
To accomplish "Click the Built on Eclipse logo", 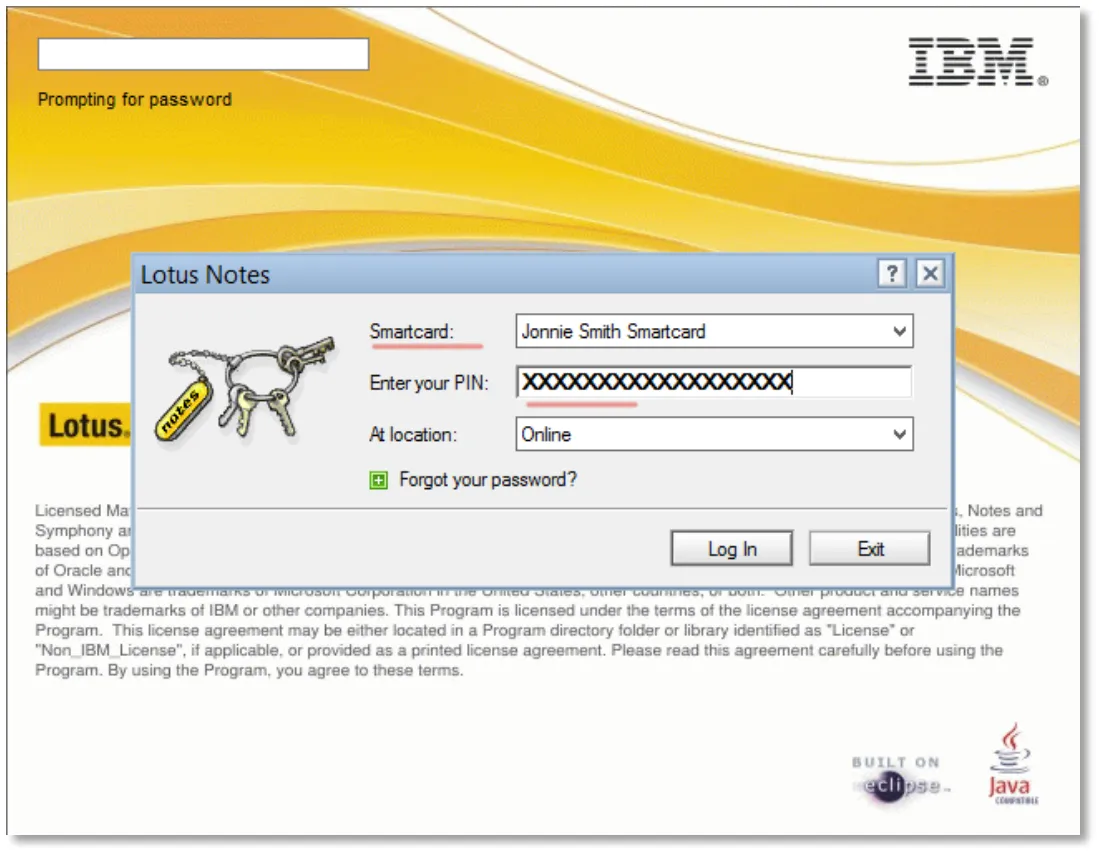I will click(901, 779).
